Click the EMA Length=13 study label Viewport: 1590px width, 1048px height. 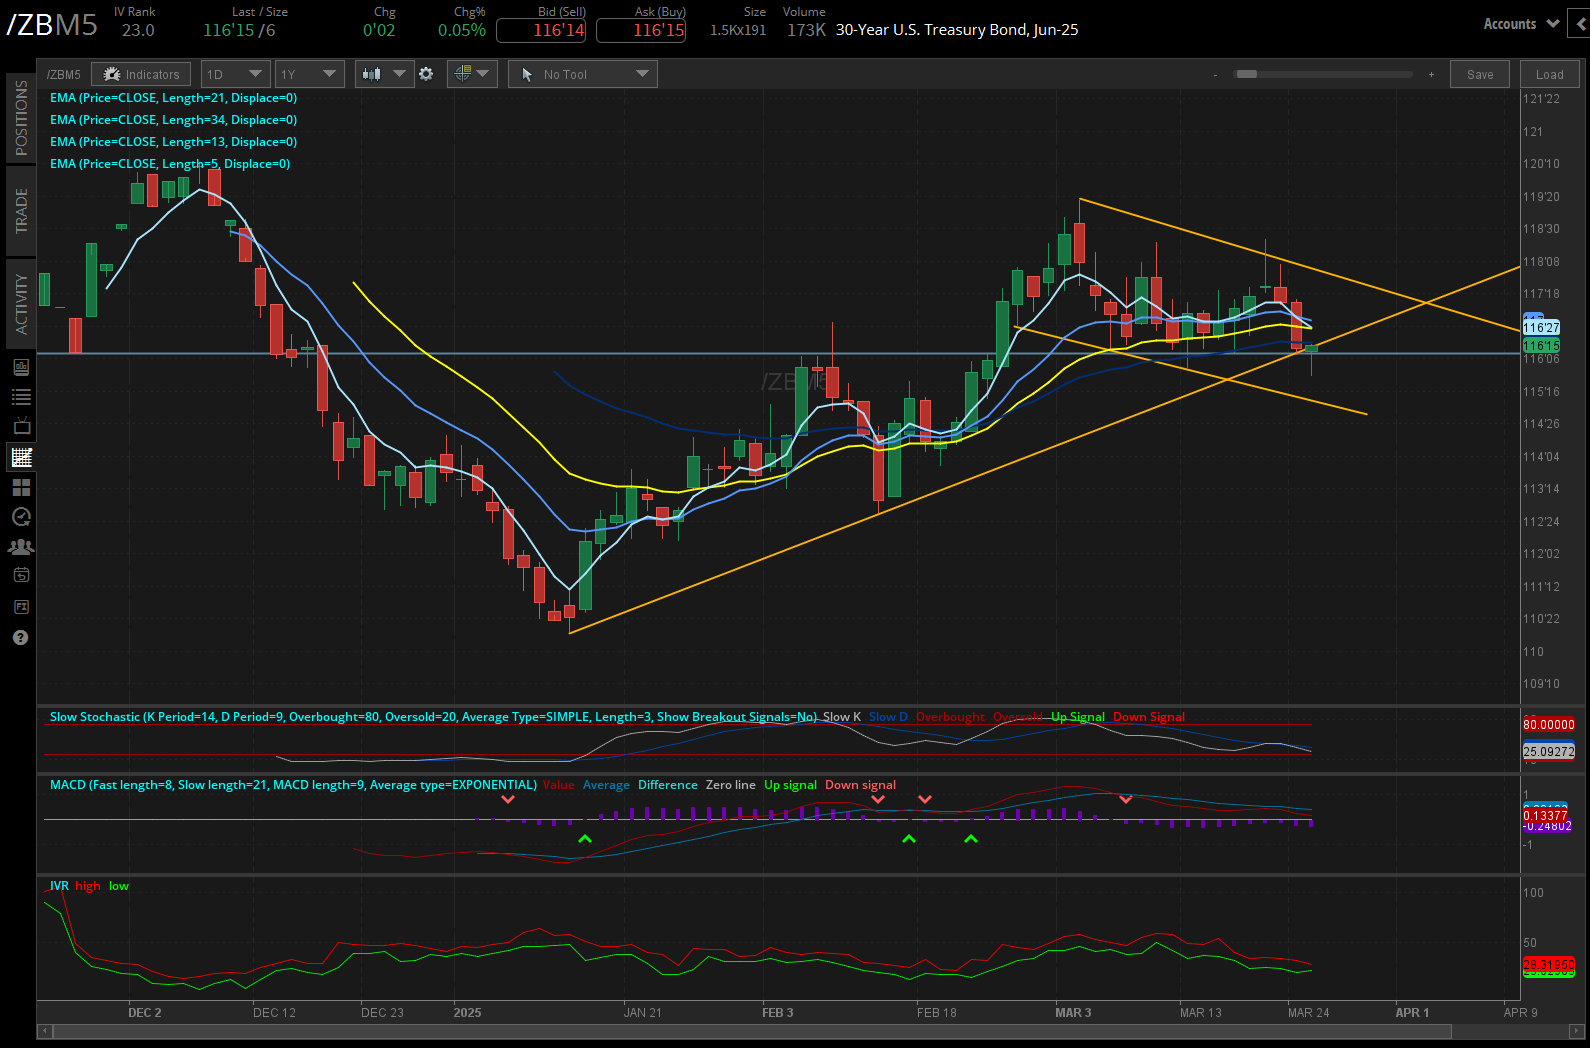(x=173, y=142)
